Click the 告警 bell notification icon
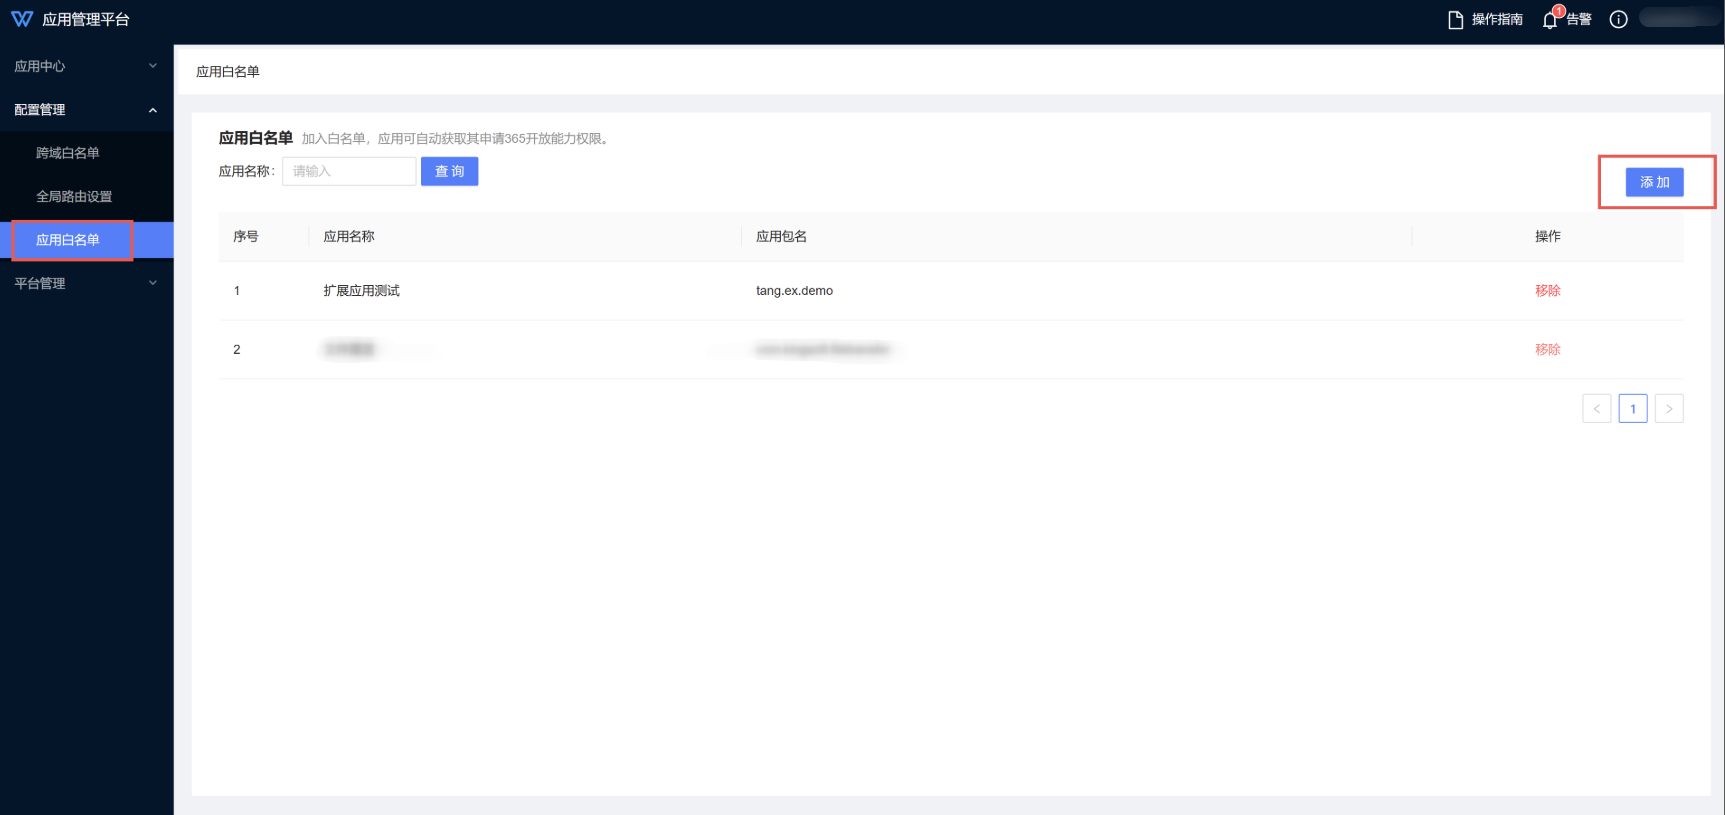 [x=1550, y=20]
